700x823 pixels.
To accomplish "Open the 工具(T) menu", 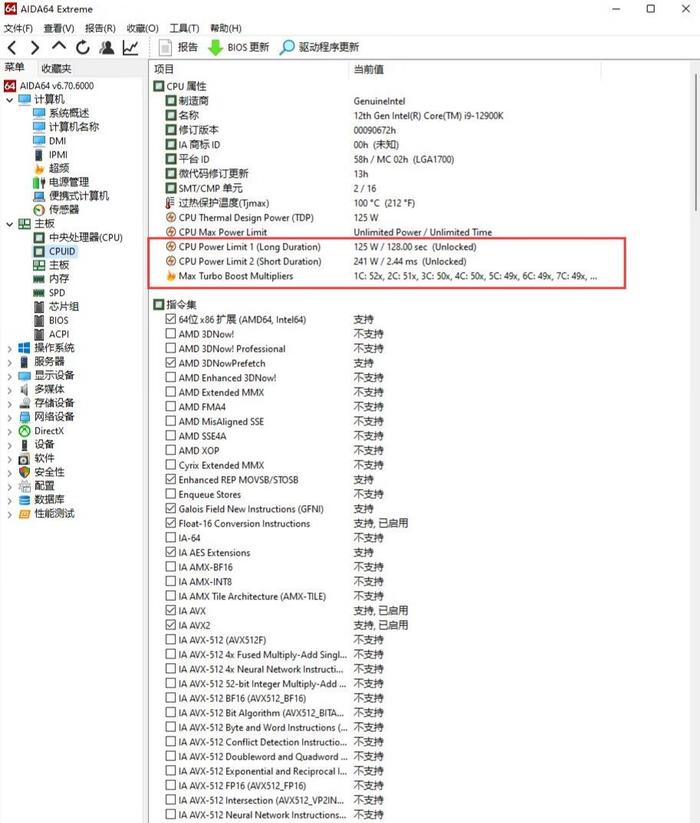I will coord(184,28).
